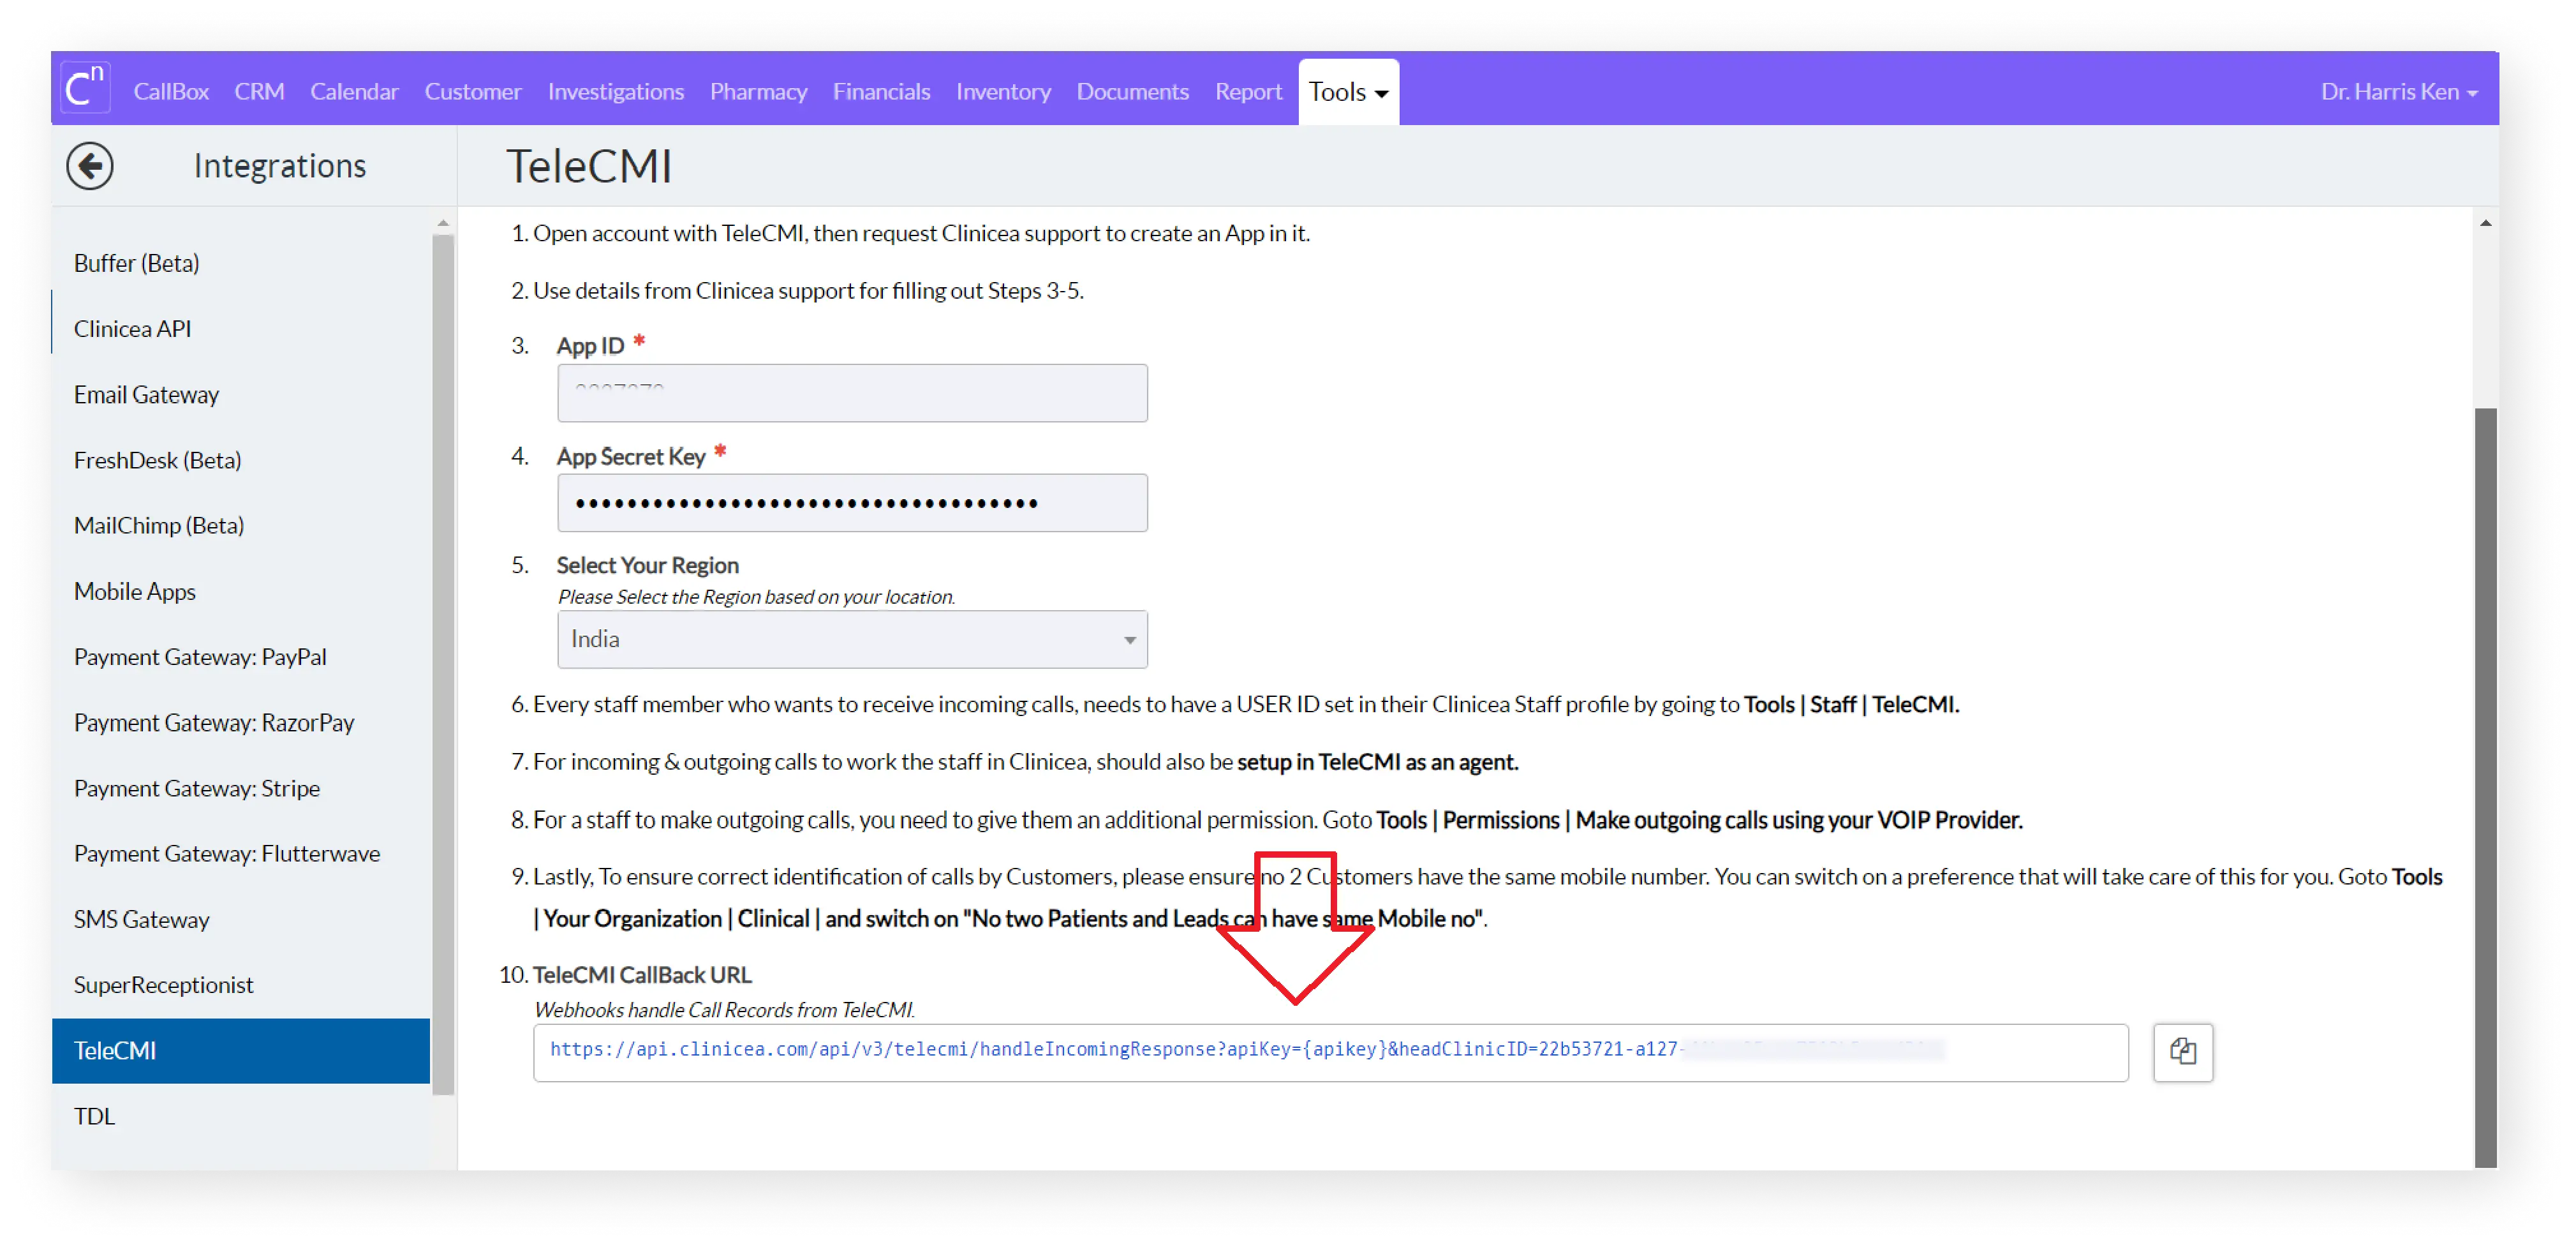The image size is (2576, 1247).
Task: Click the sidebar scroll up arrow
Action: pyautogui.click(x=443, y=223)
